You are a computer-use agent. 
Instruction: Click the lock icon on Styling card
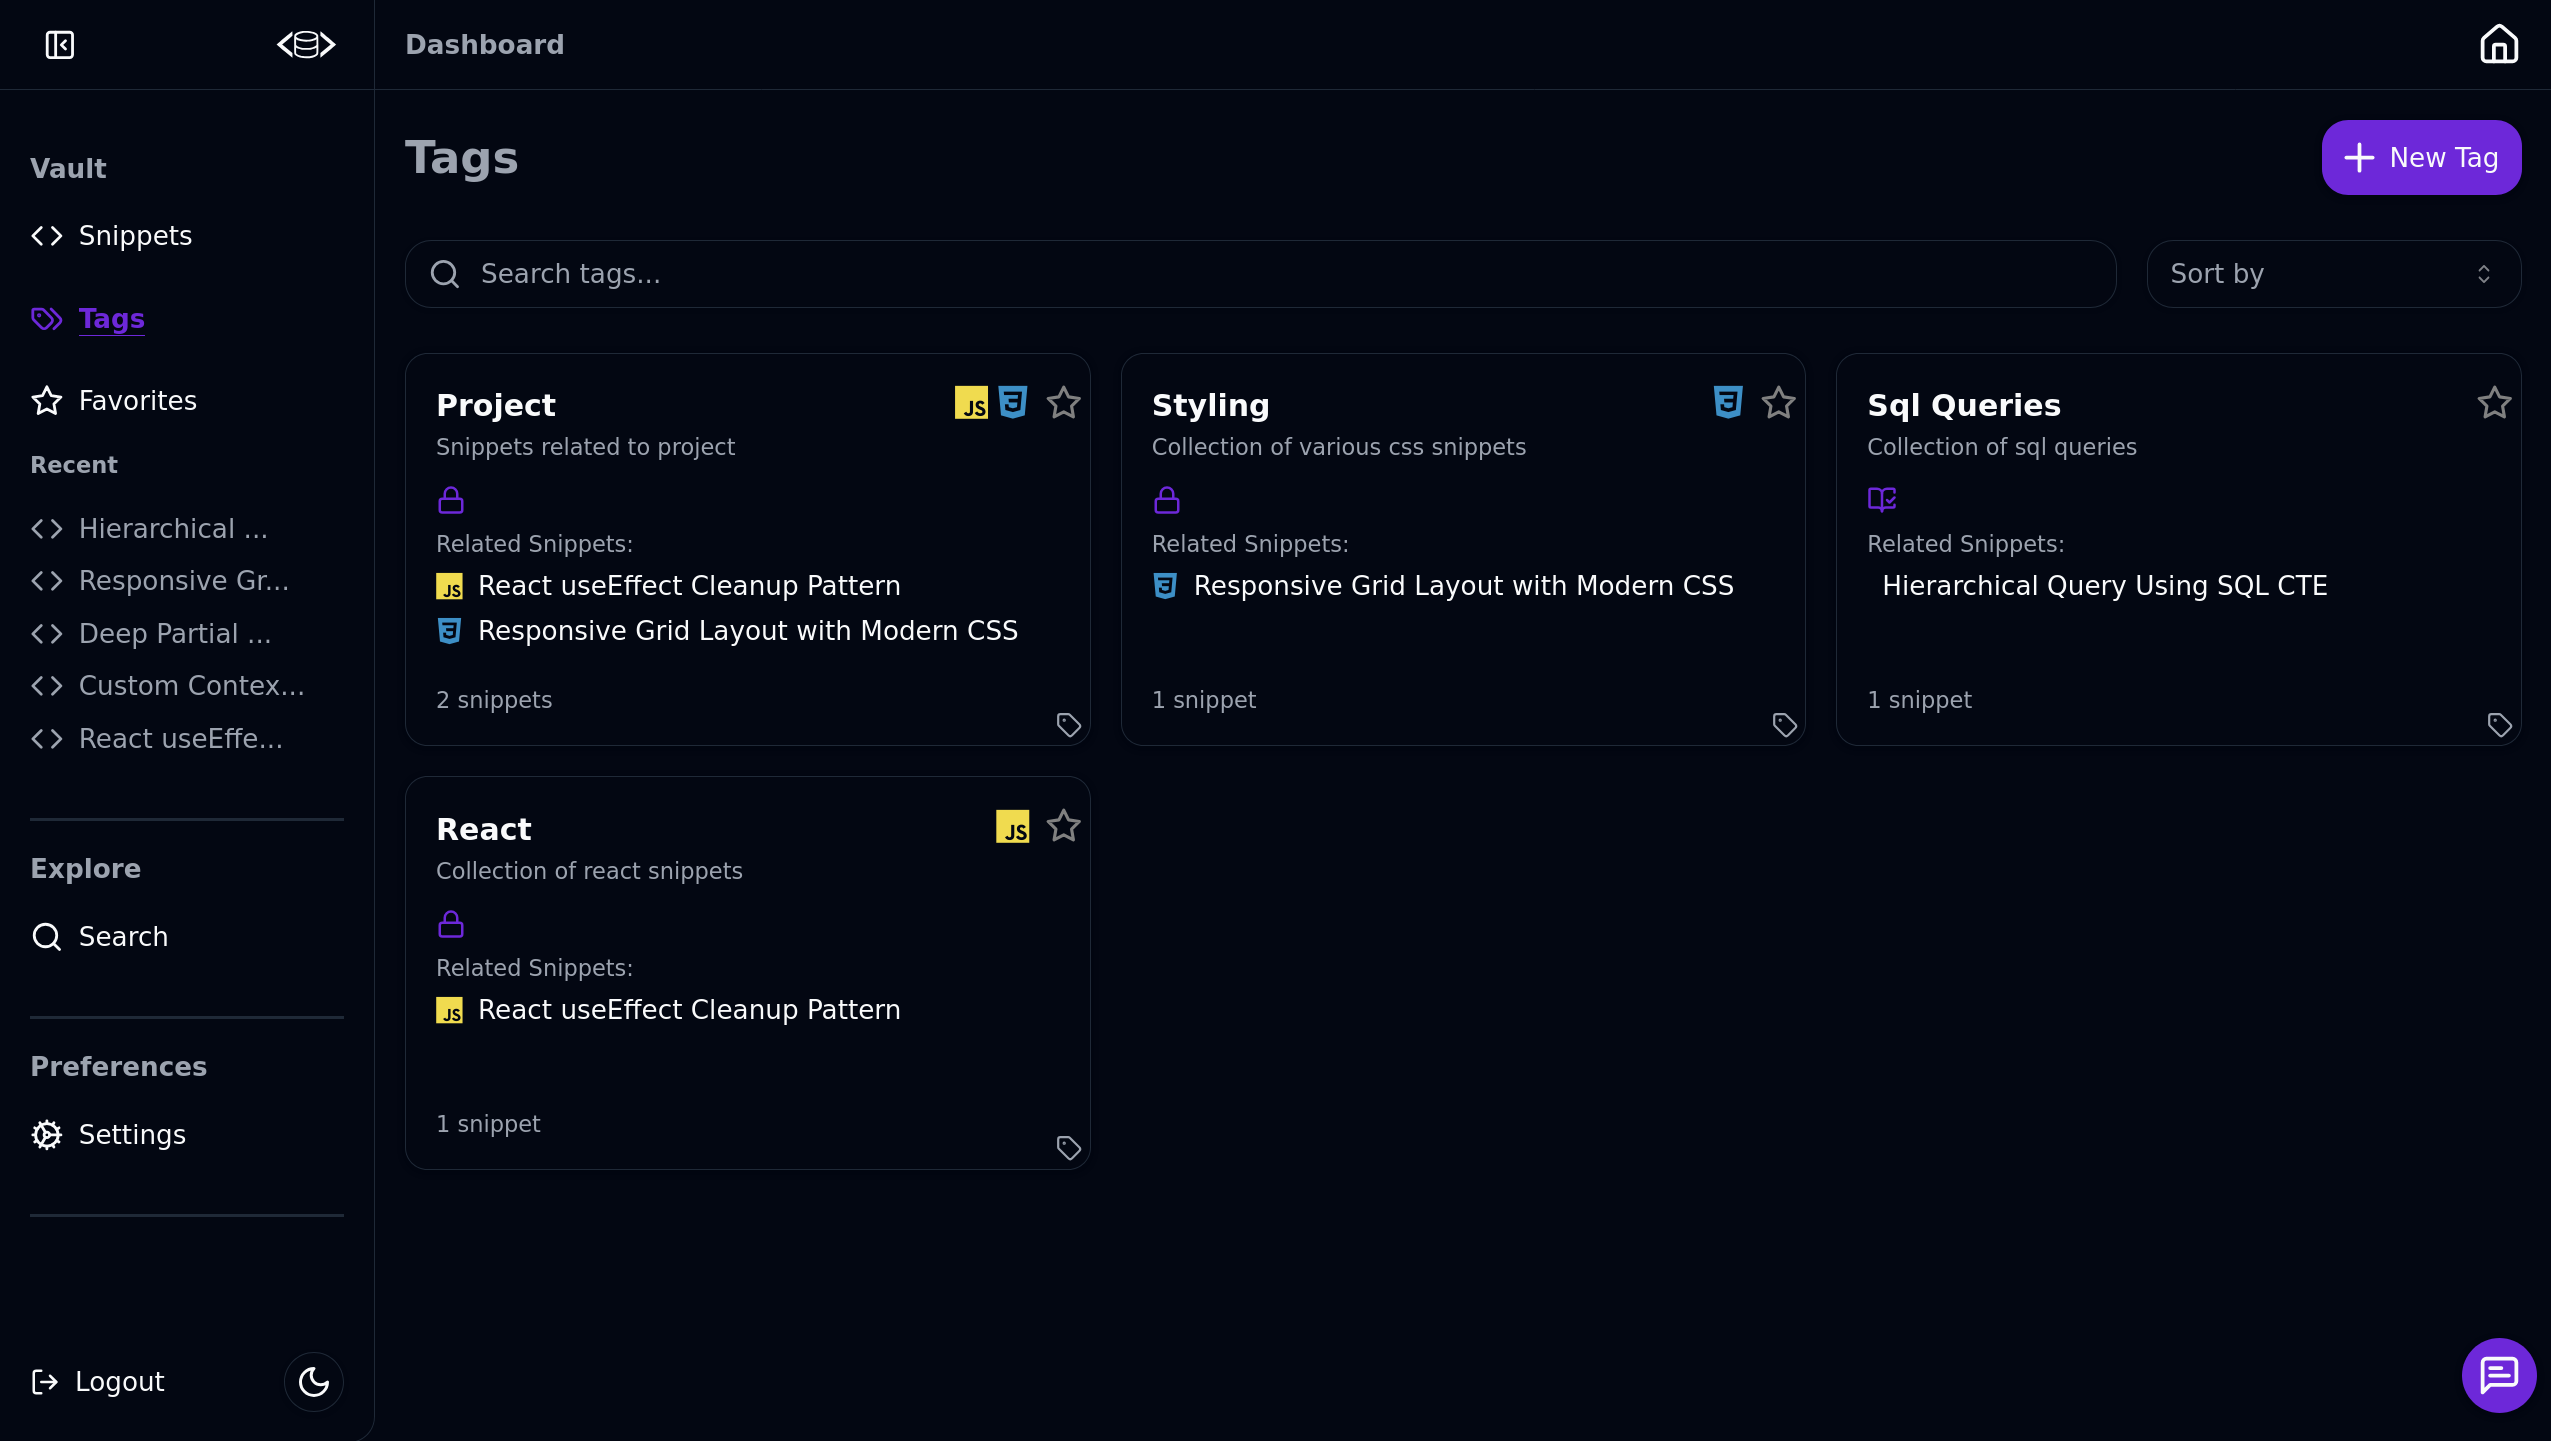(x=1167, y=500)
